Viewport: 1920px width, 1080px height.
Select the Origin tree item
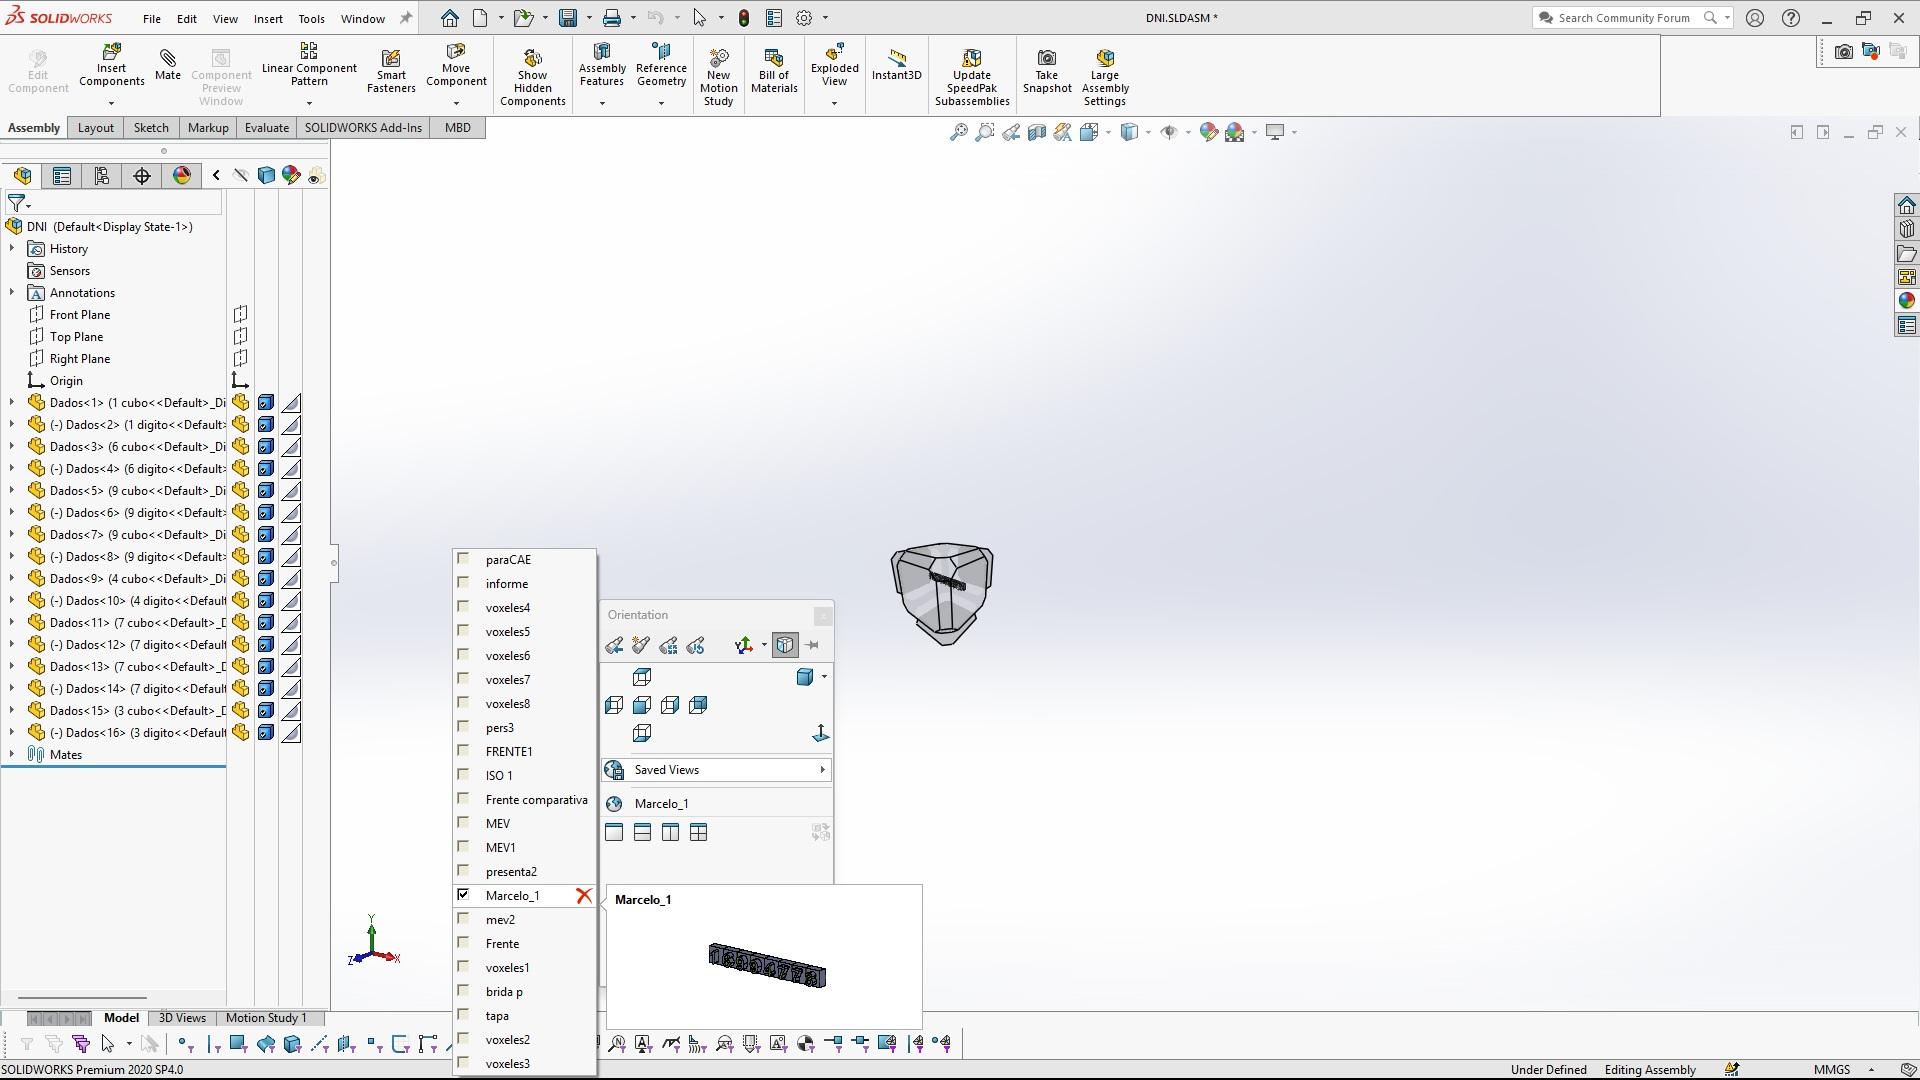click(x=66, y=381)
